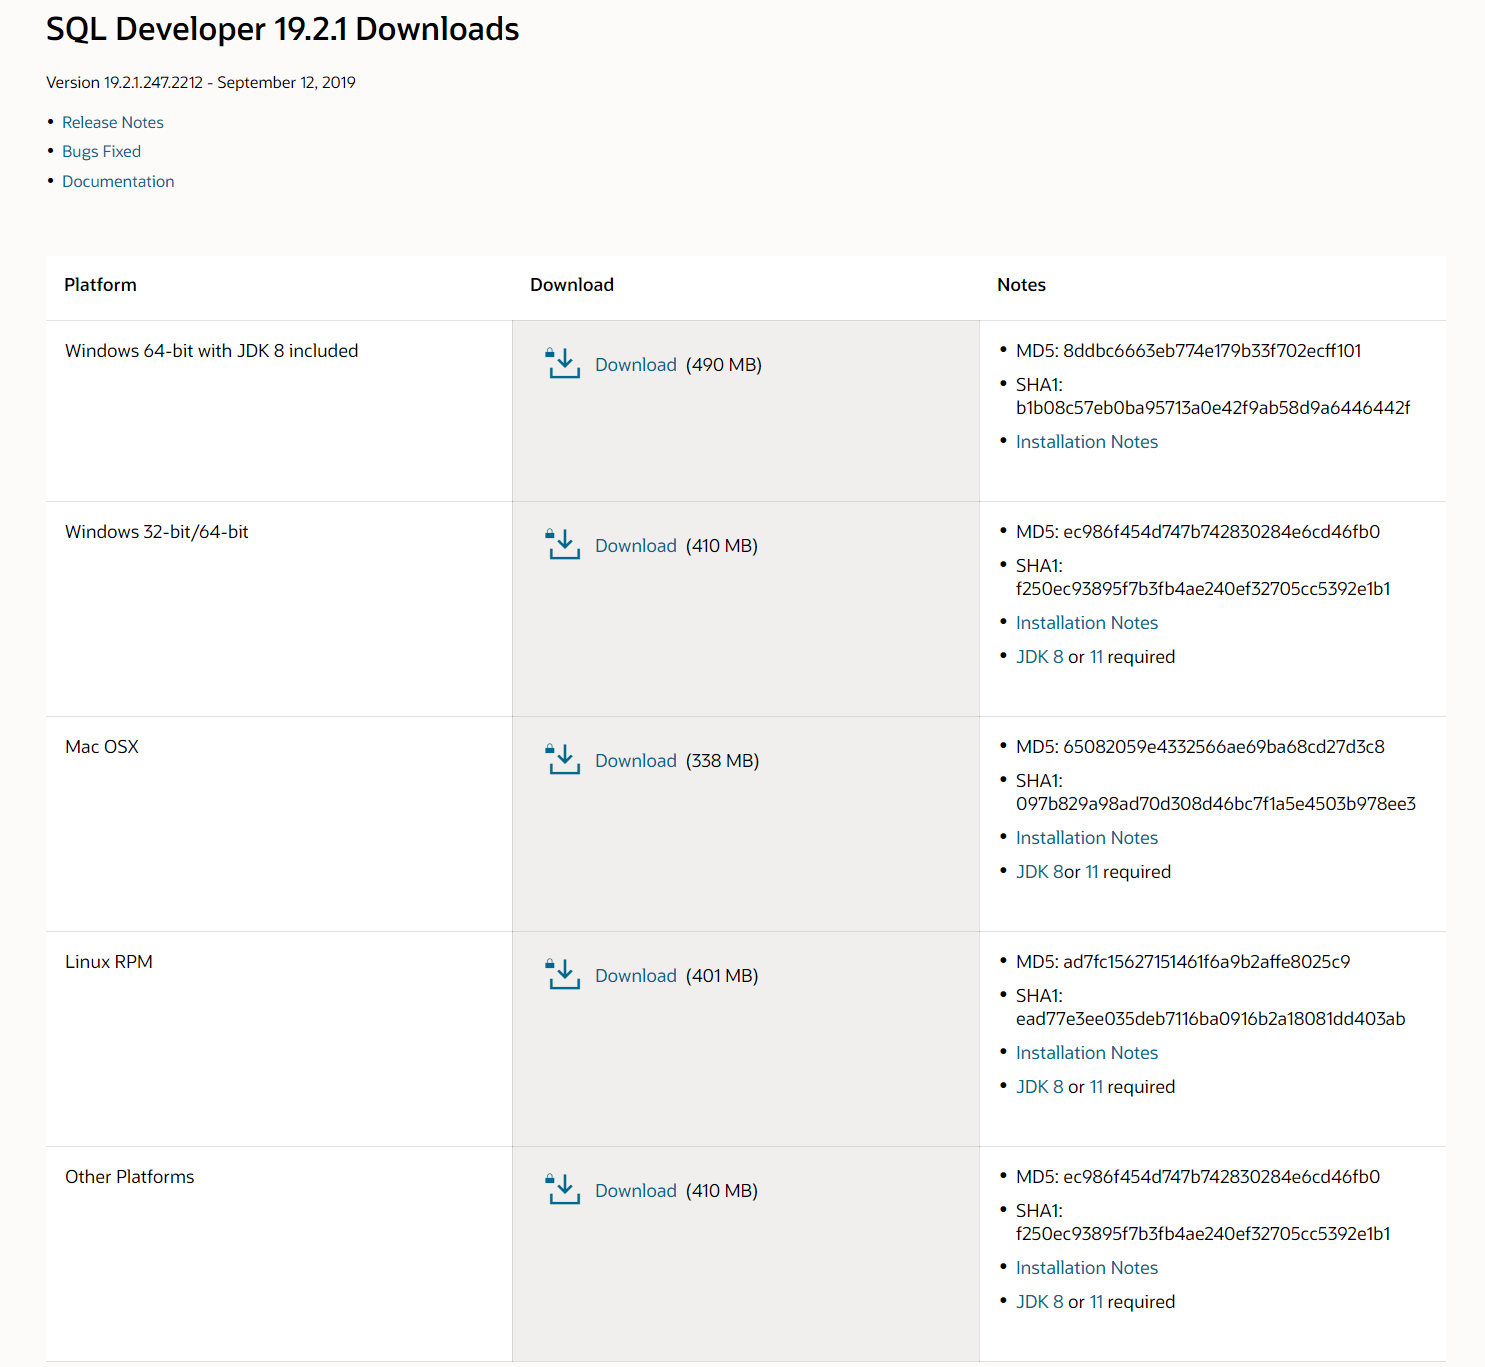Click the "Linux RPM" platform label
This screenshot has width=1485, height=1367.
(x=109, y=962)
